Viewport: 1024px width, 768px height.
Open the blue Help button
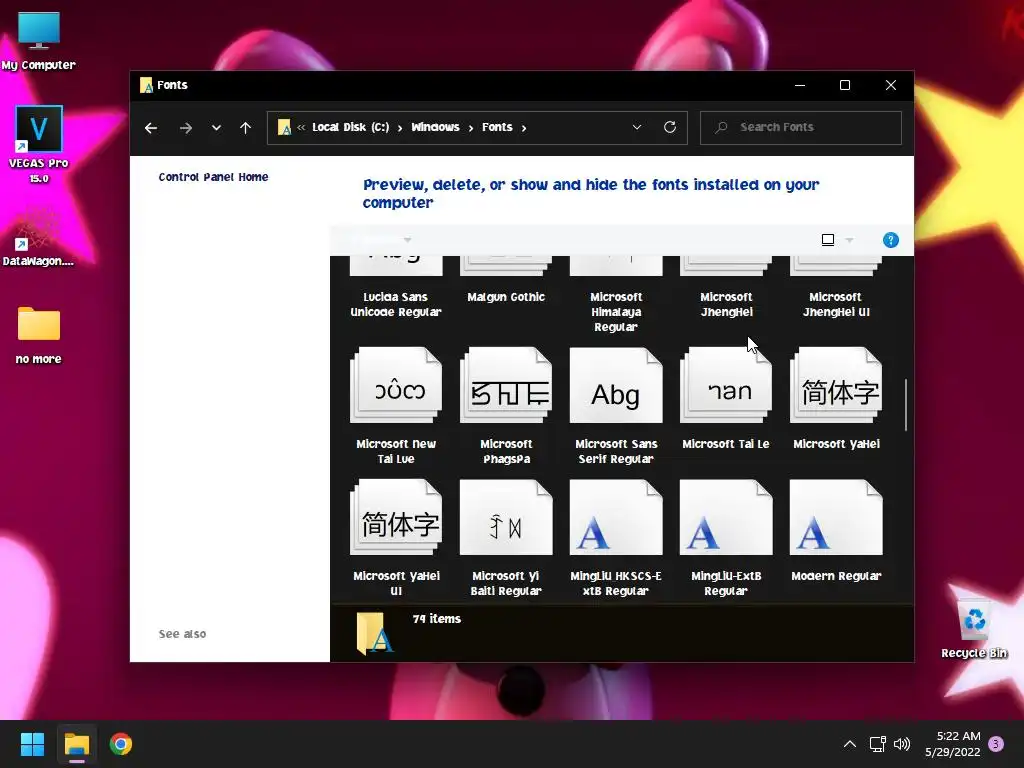[891, 240]
